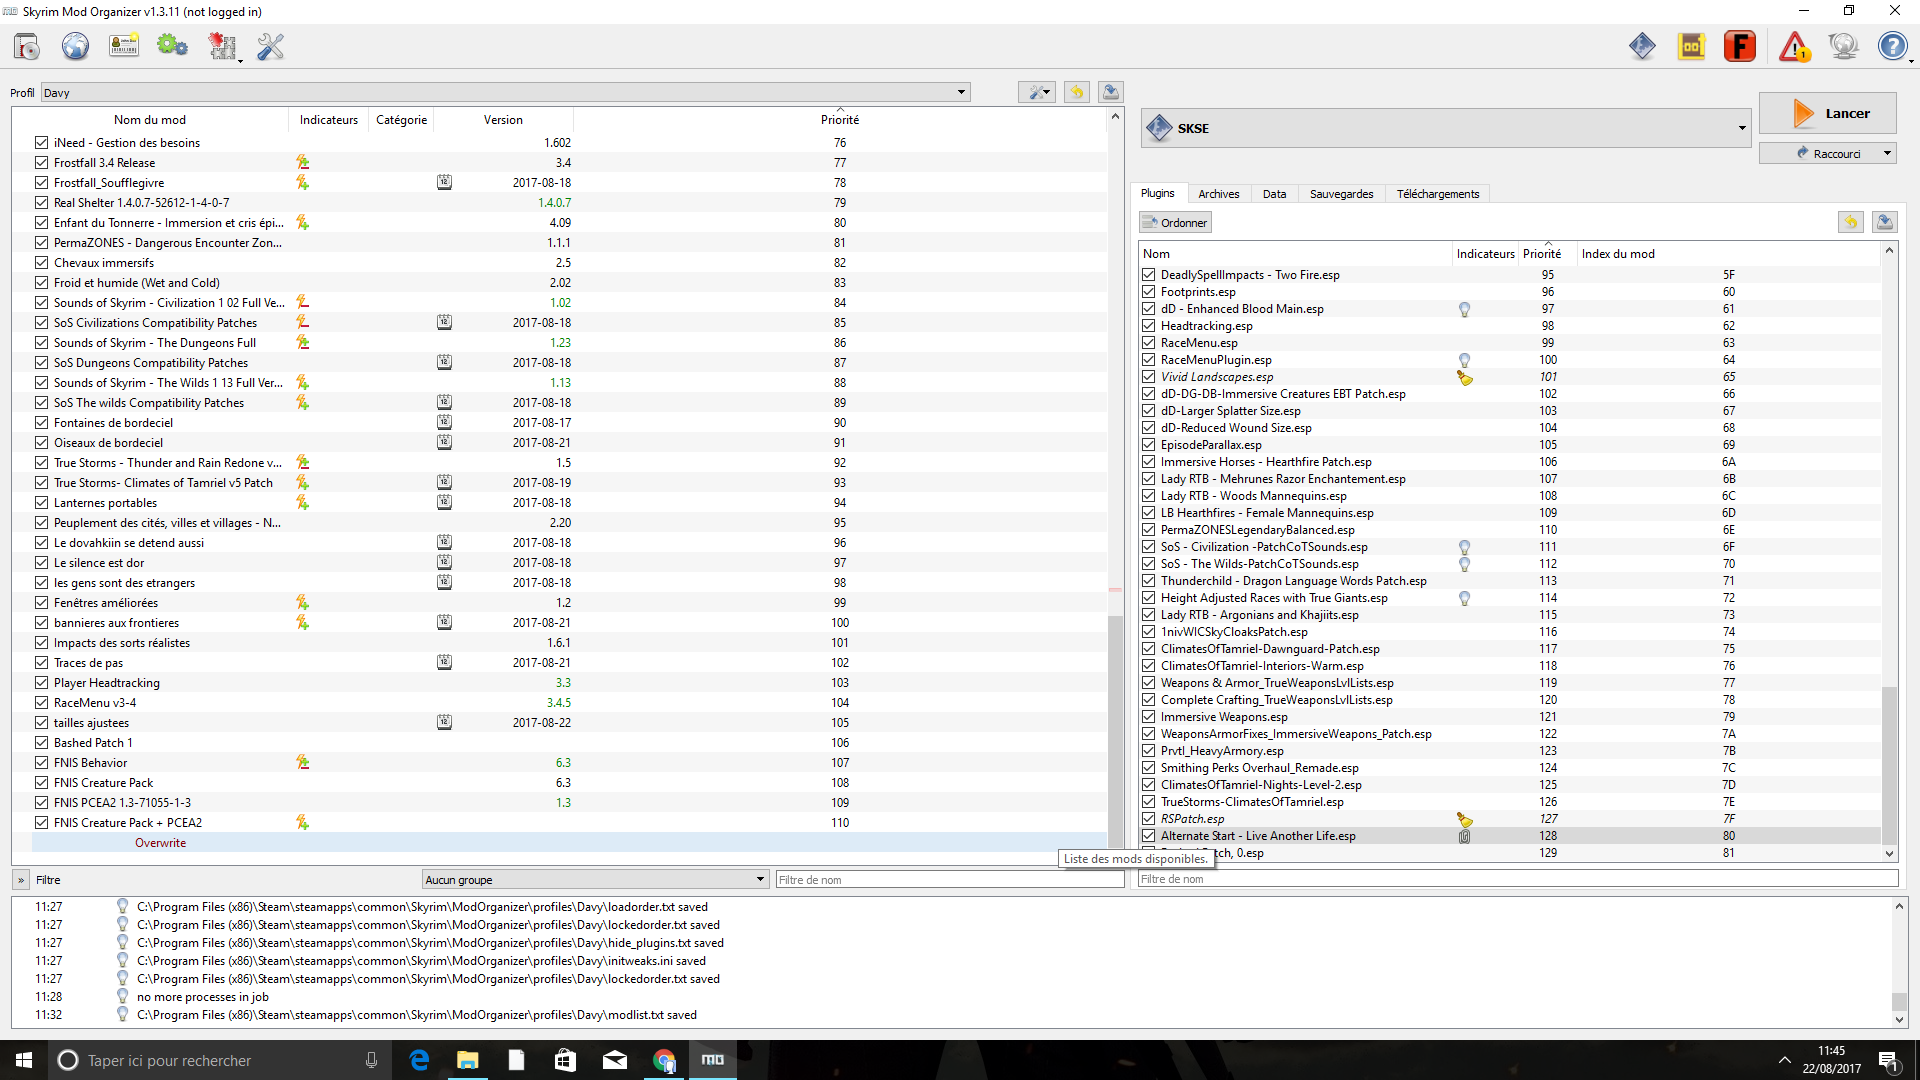
Task: Open the Téléchargements tab
Action: click(1437, 194)
